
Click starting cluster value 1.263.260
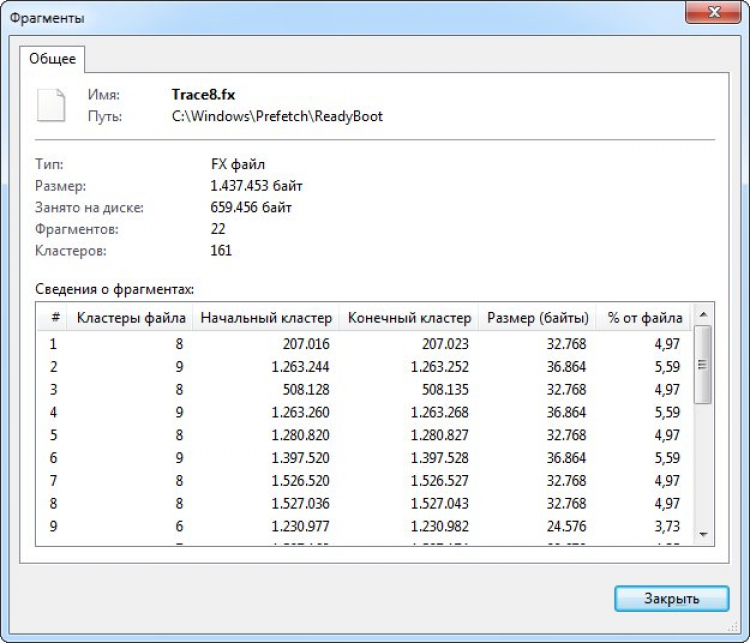[300, 412]
